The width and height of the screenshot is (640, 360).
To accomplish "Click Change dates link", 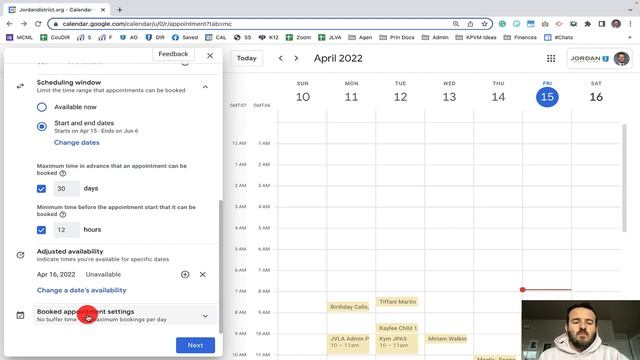I will 77,142.
